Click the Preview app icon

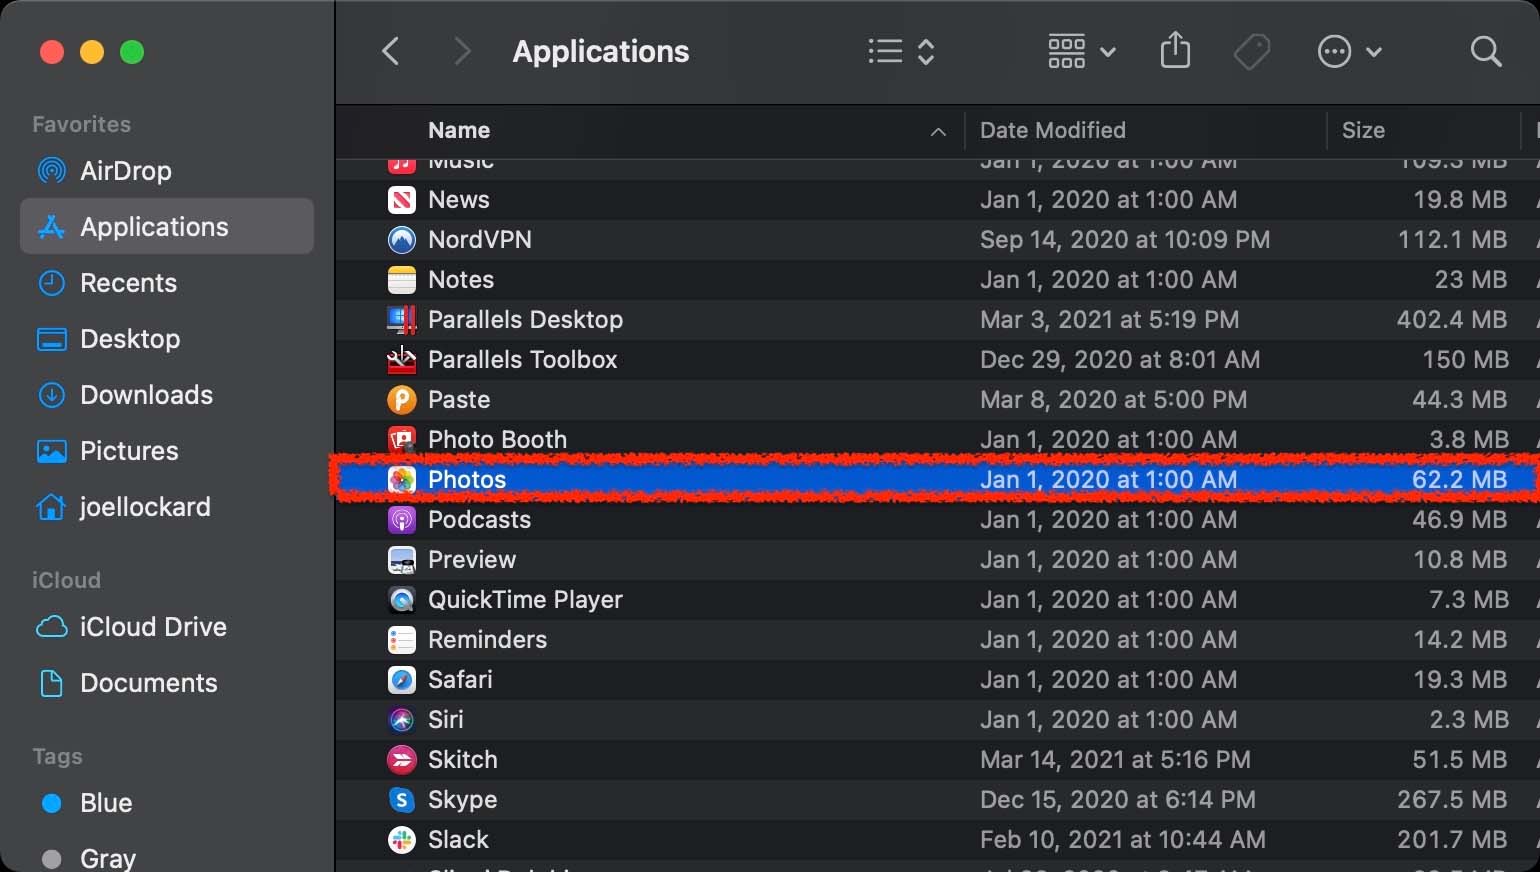coord(401,560)
